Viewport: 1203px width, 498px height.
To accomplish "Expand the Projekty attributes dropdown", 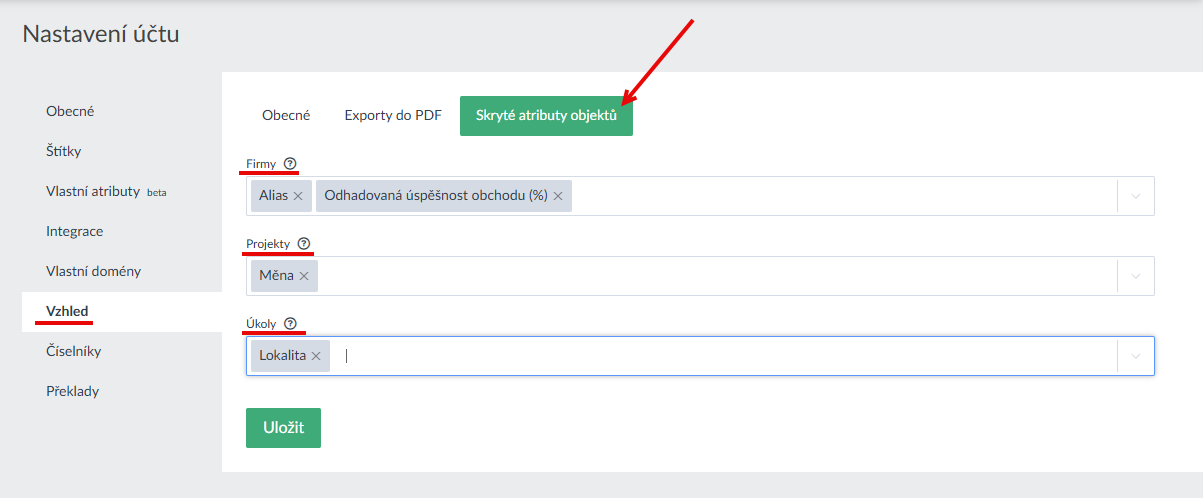I will coord(1135,276).
